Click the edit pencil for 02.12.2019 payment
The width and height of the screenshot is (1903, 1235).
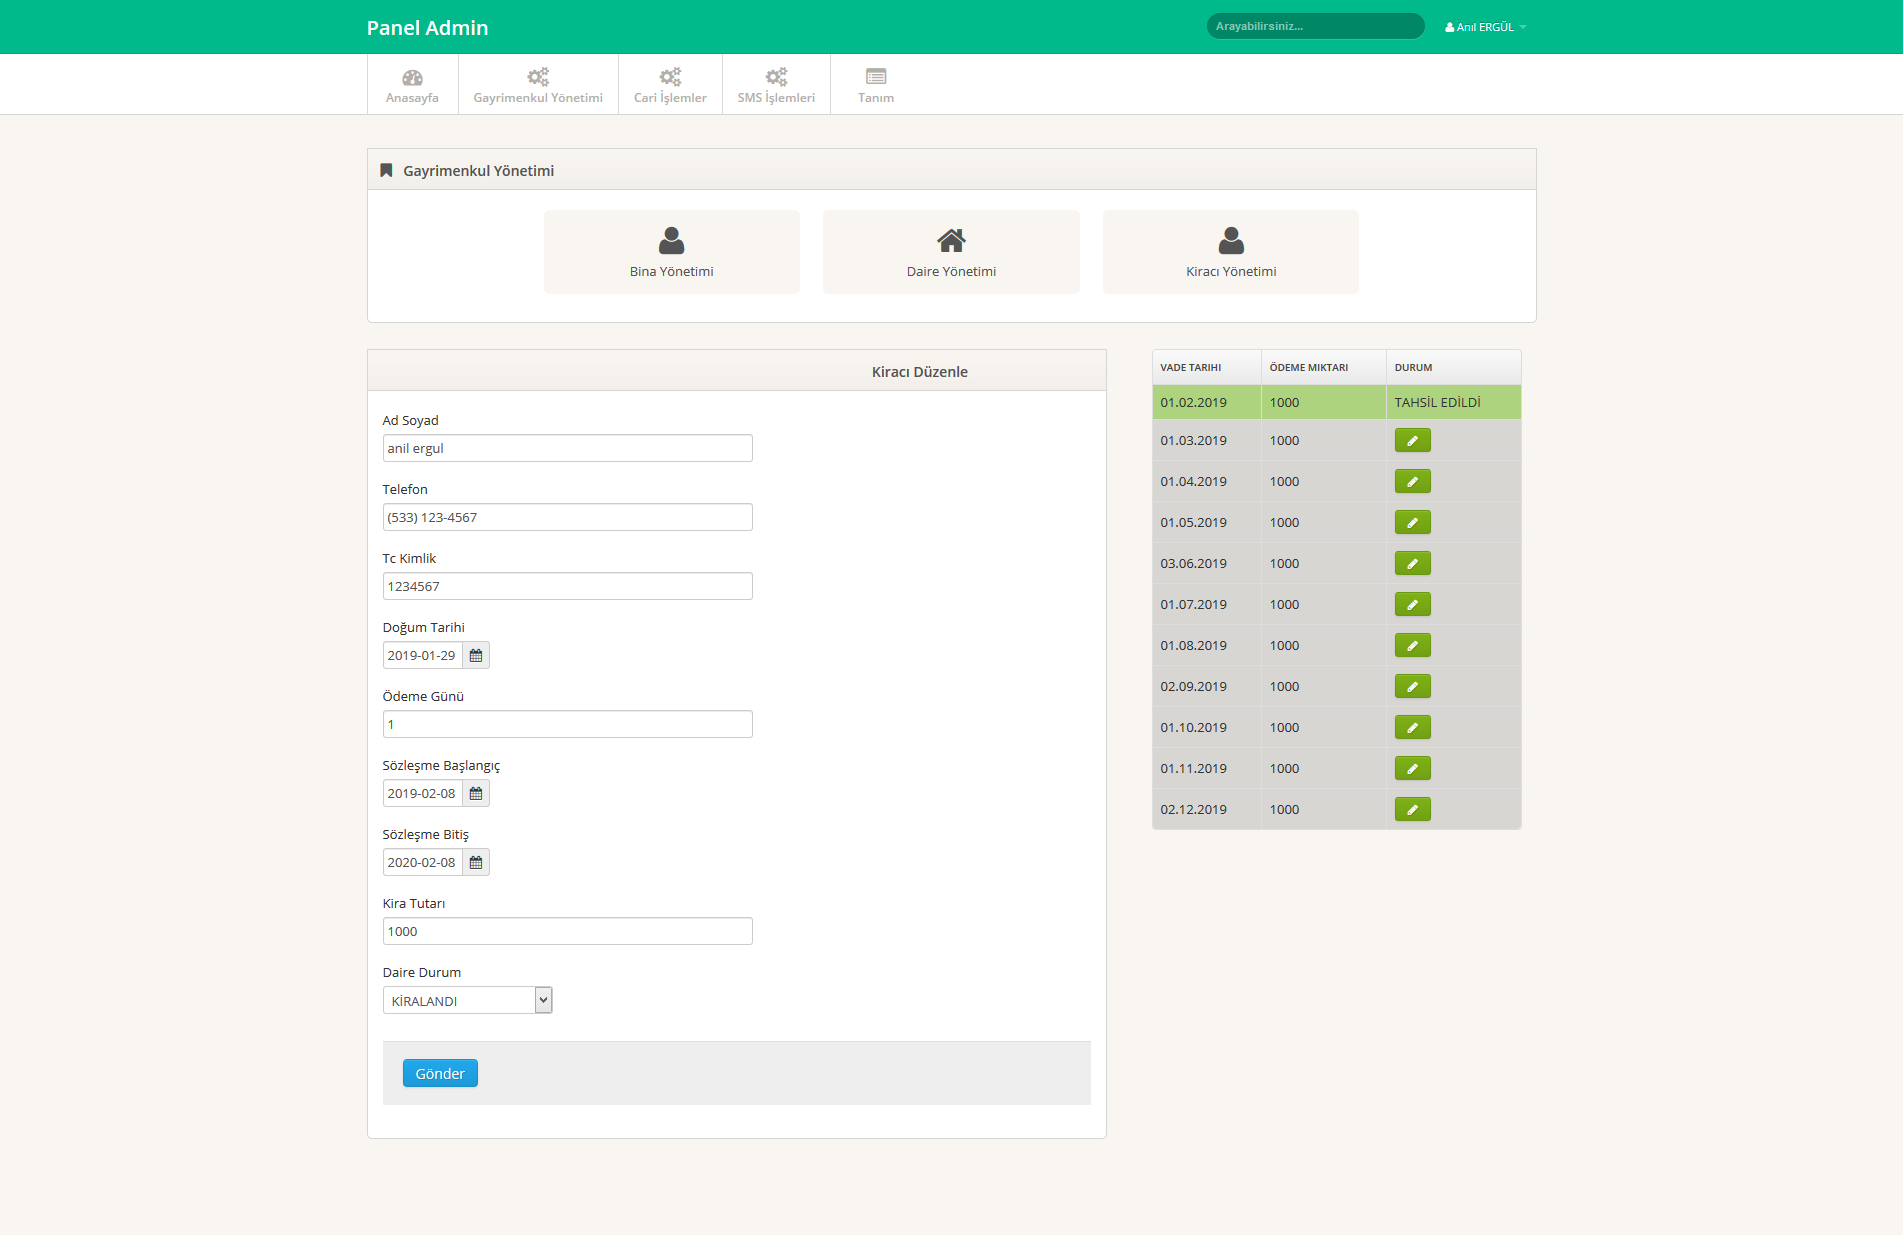click(x=1412, y=809)
